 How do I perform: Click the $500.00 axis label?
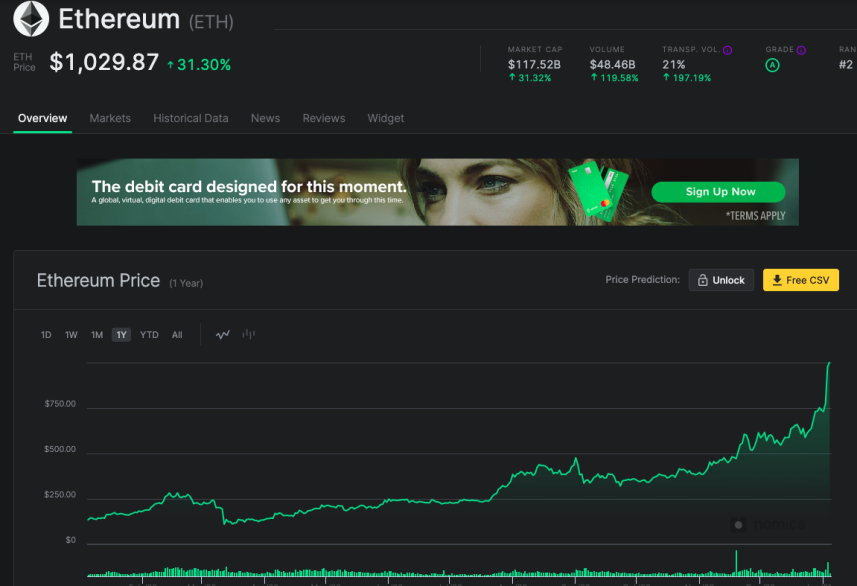pyautogui.click(x=60, y=449)
